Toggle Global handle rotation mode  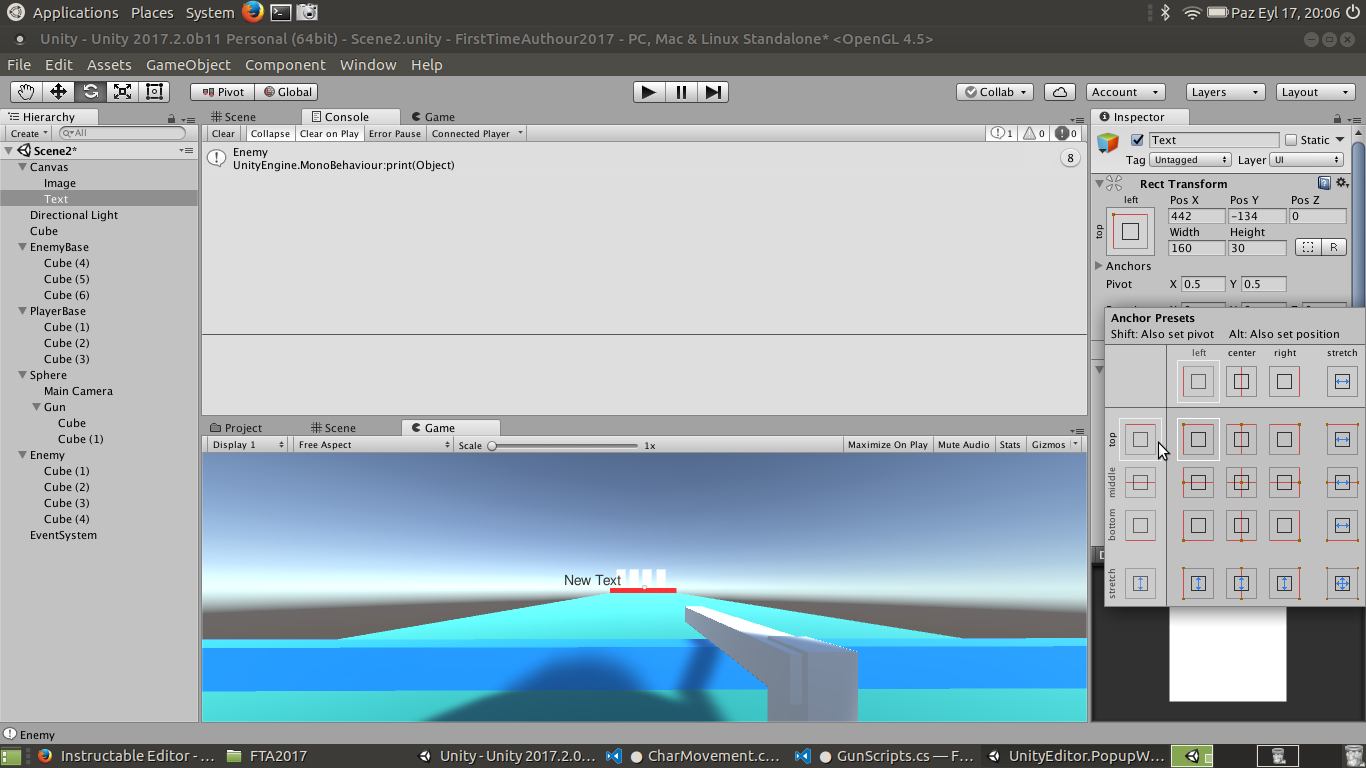(x=287, y=92)
